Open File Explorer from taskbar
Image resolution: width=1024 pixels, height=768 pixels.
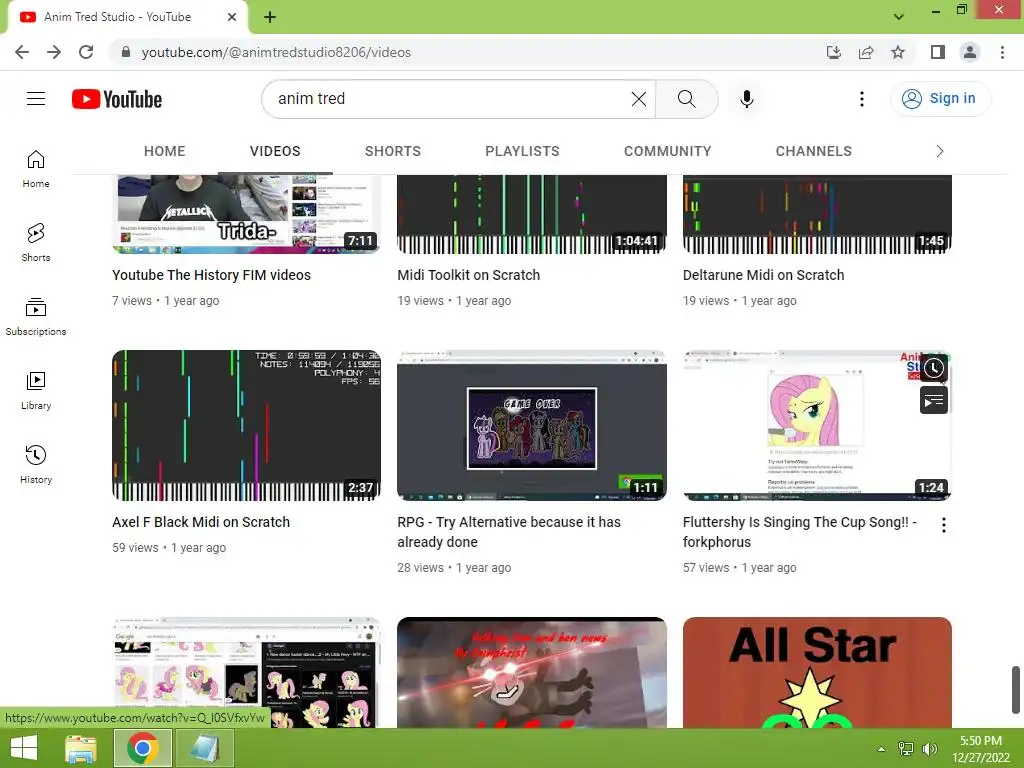point(81,748)
